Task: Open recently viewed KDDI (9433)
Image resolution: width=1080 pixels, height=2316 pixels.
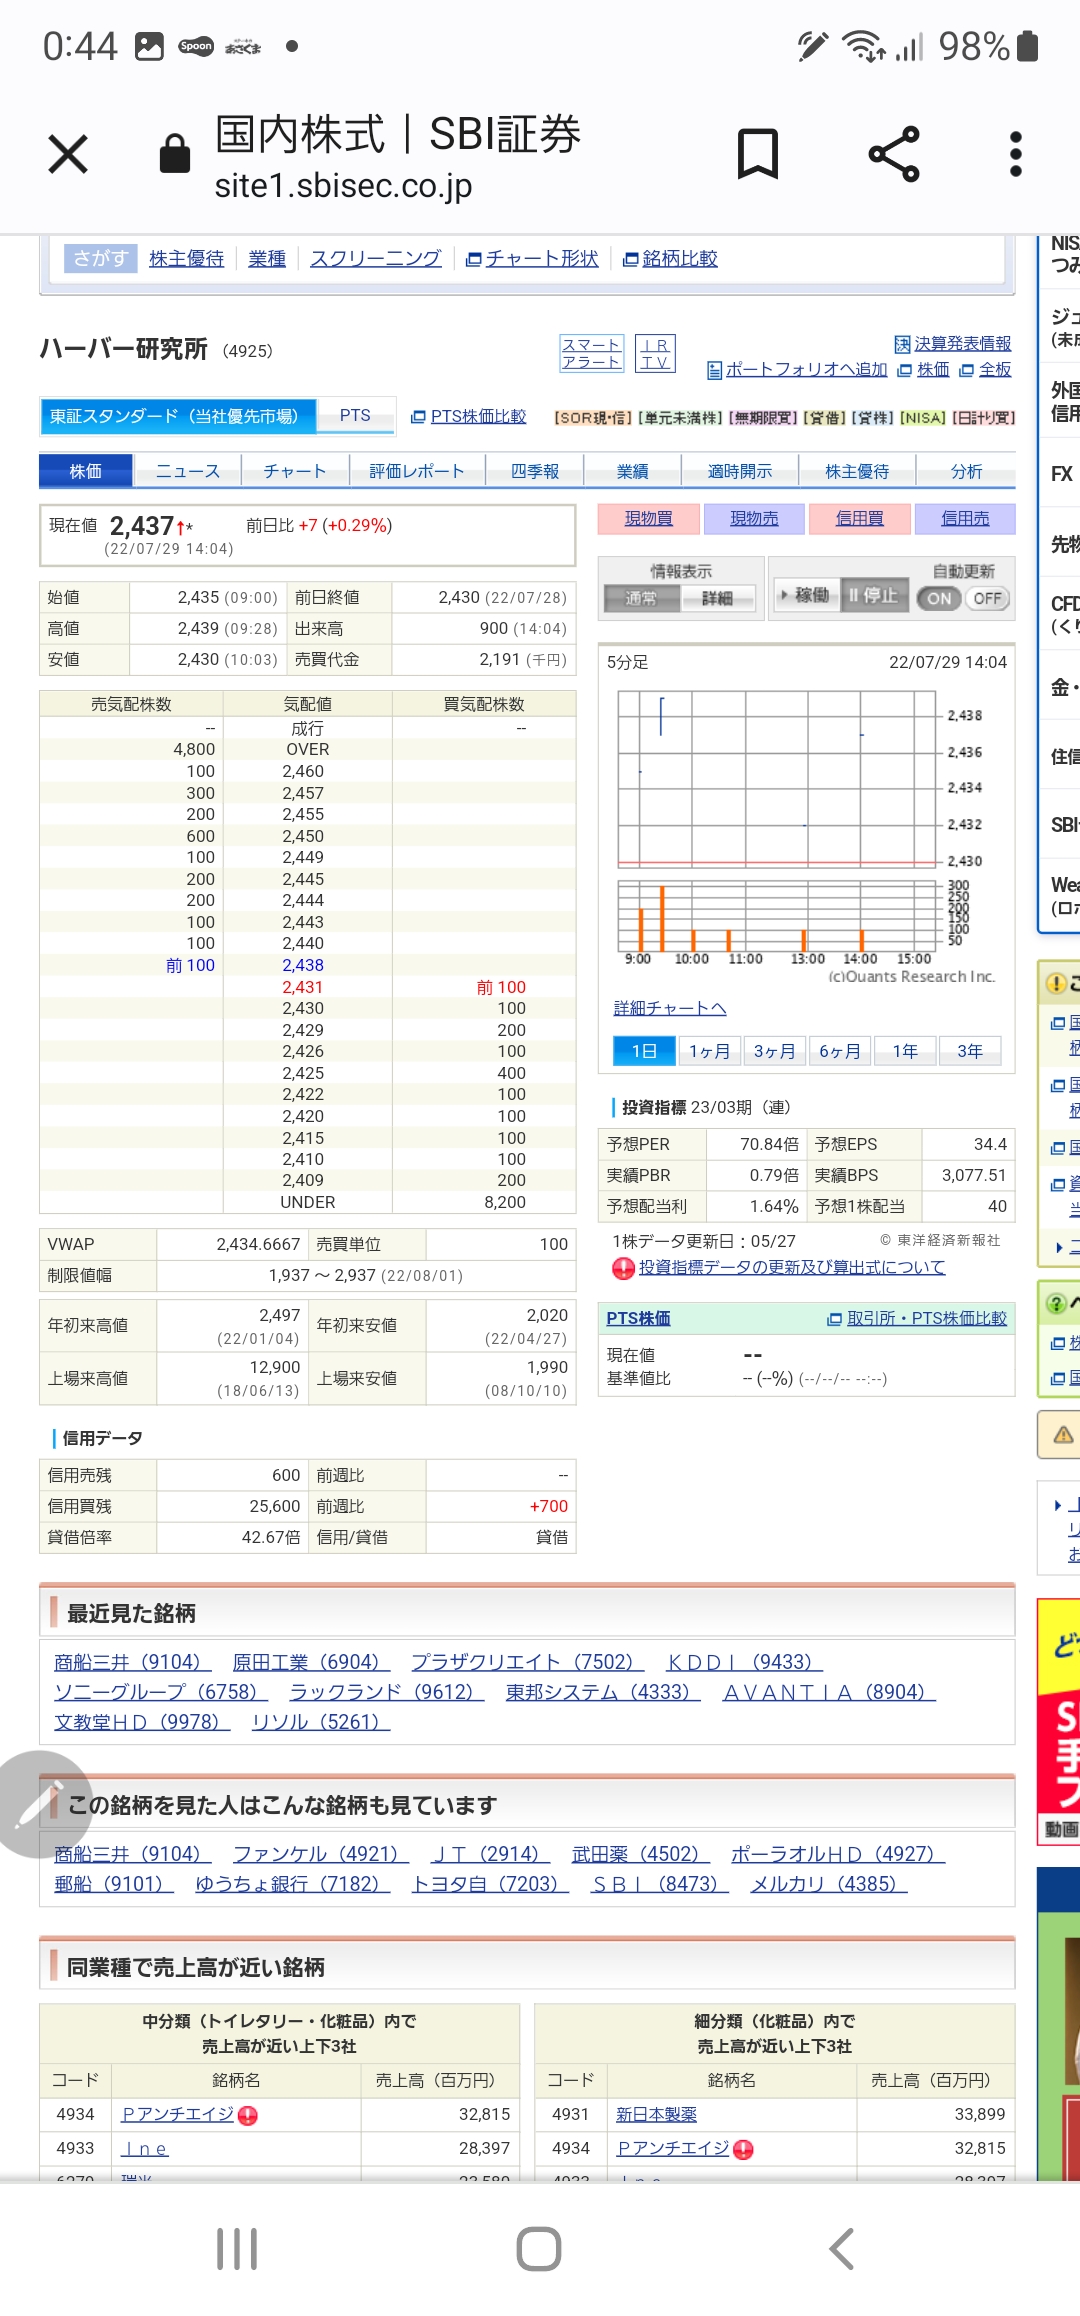Action: point(745,1662)
